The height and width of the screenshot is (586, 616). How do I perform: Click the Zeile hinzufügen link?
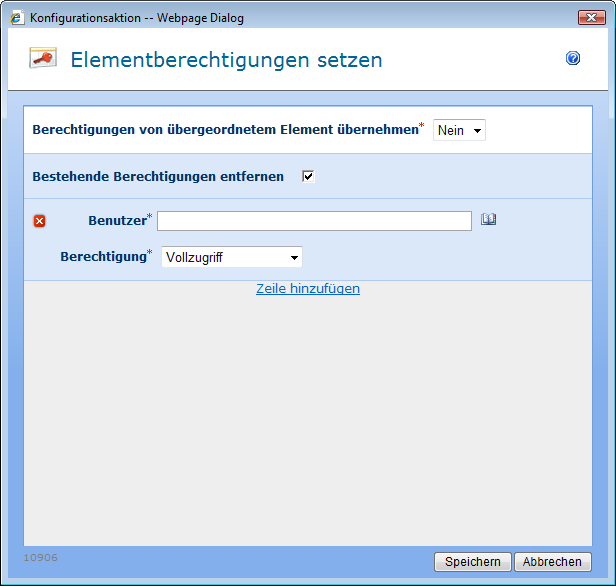click(x=308, y=289)
